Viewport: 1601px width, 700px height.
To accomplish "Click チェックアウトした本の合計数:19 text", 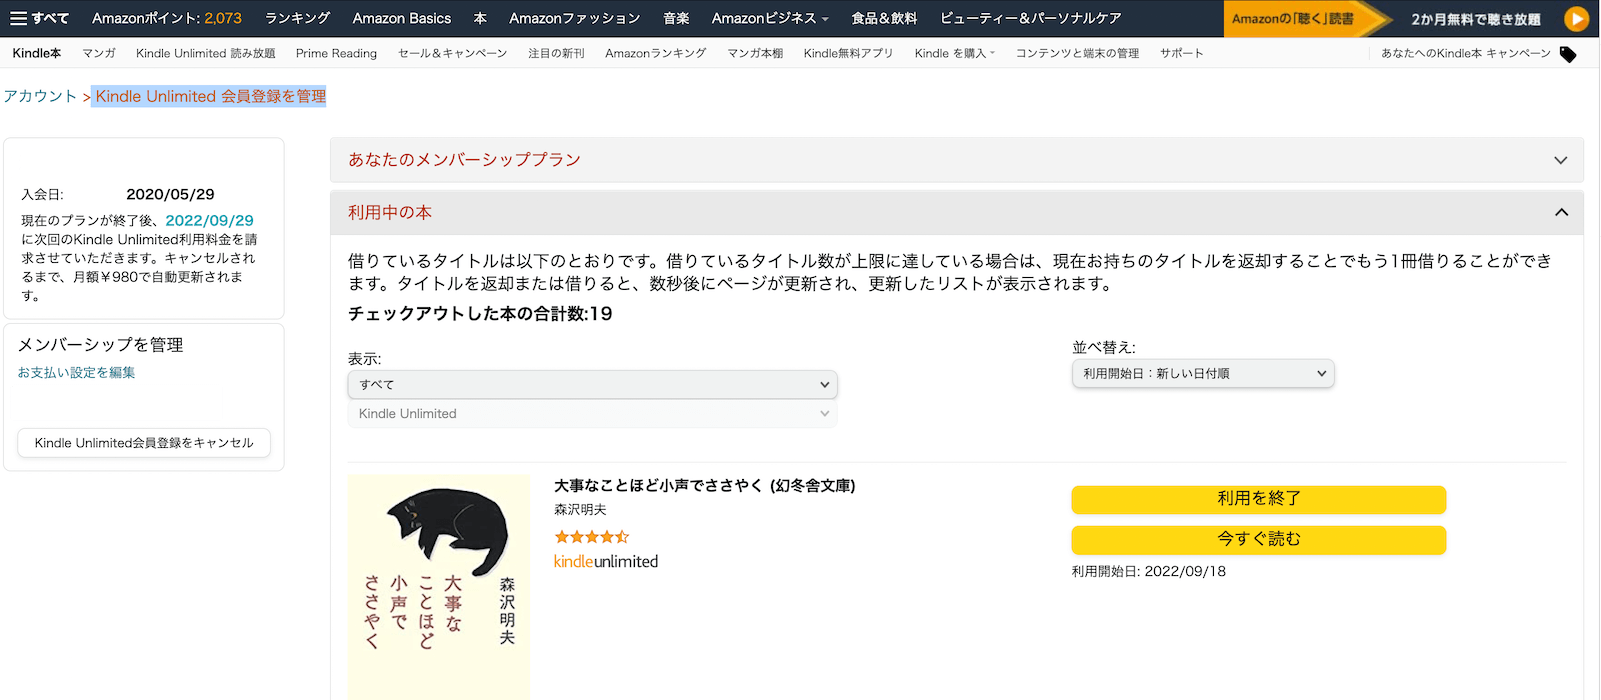I will pos(480,314).
